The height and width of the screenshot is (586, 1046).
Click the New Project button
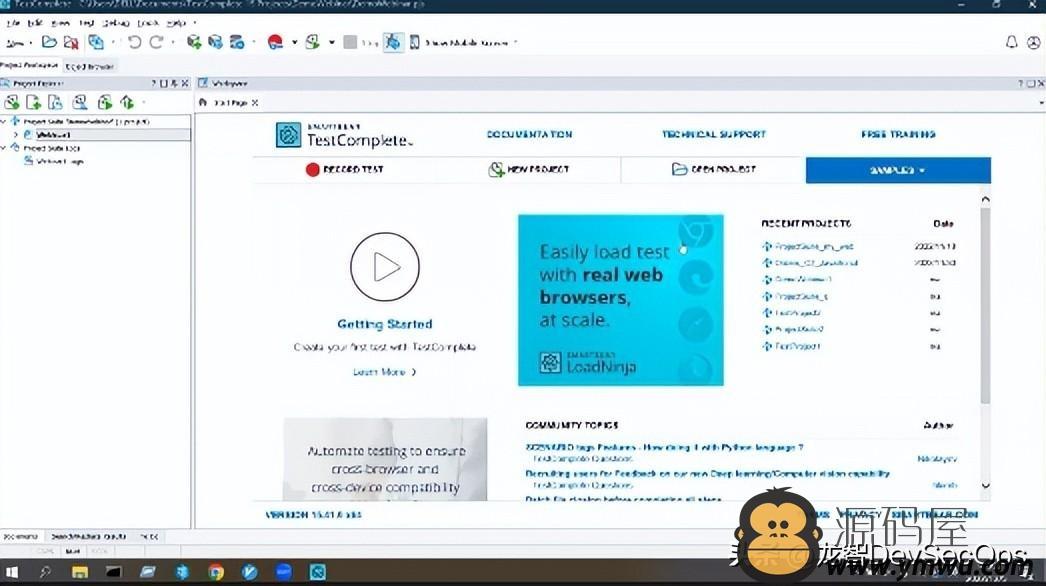coord(529,170)
